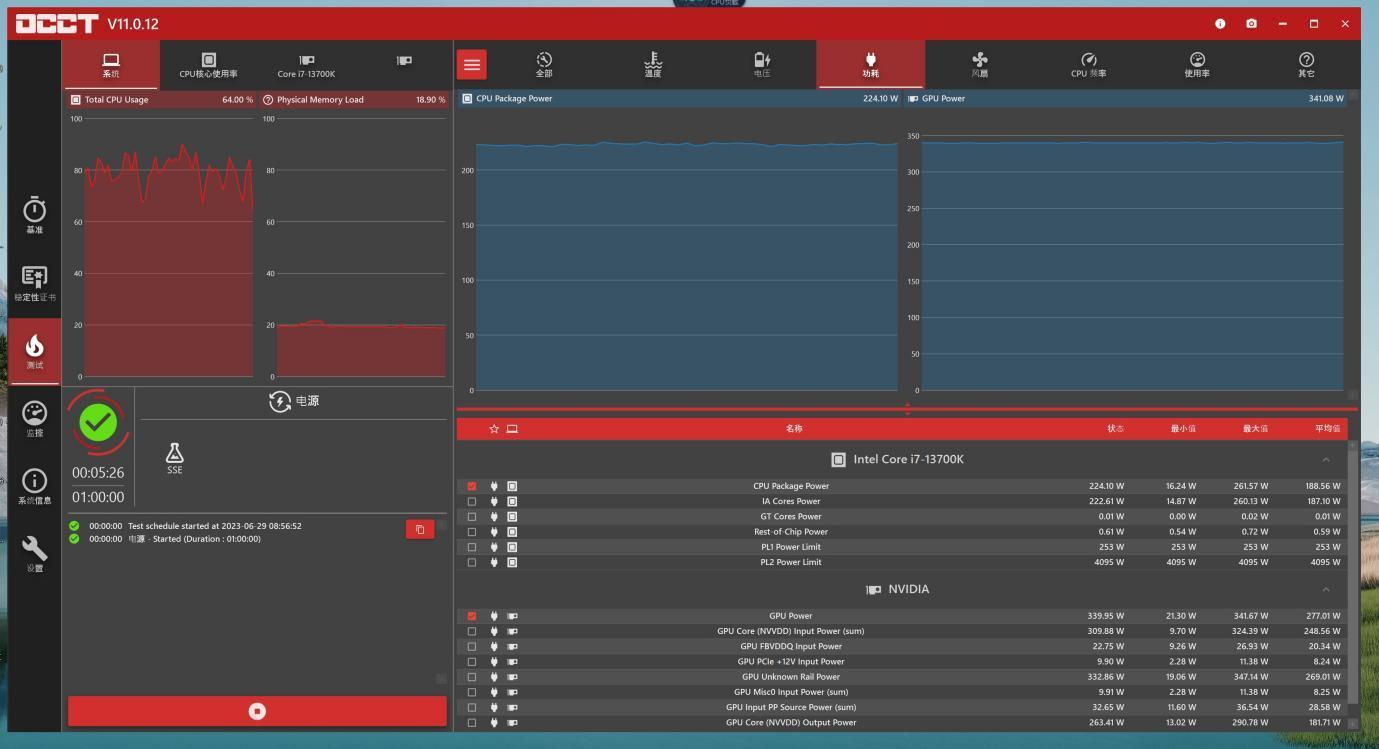1379x749 pixels.
Task: Sort by the 名称 column header
Action: point(794,429)
